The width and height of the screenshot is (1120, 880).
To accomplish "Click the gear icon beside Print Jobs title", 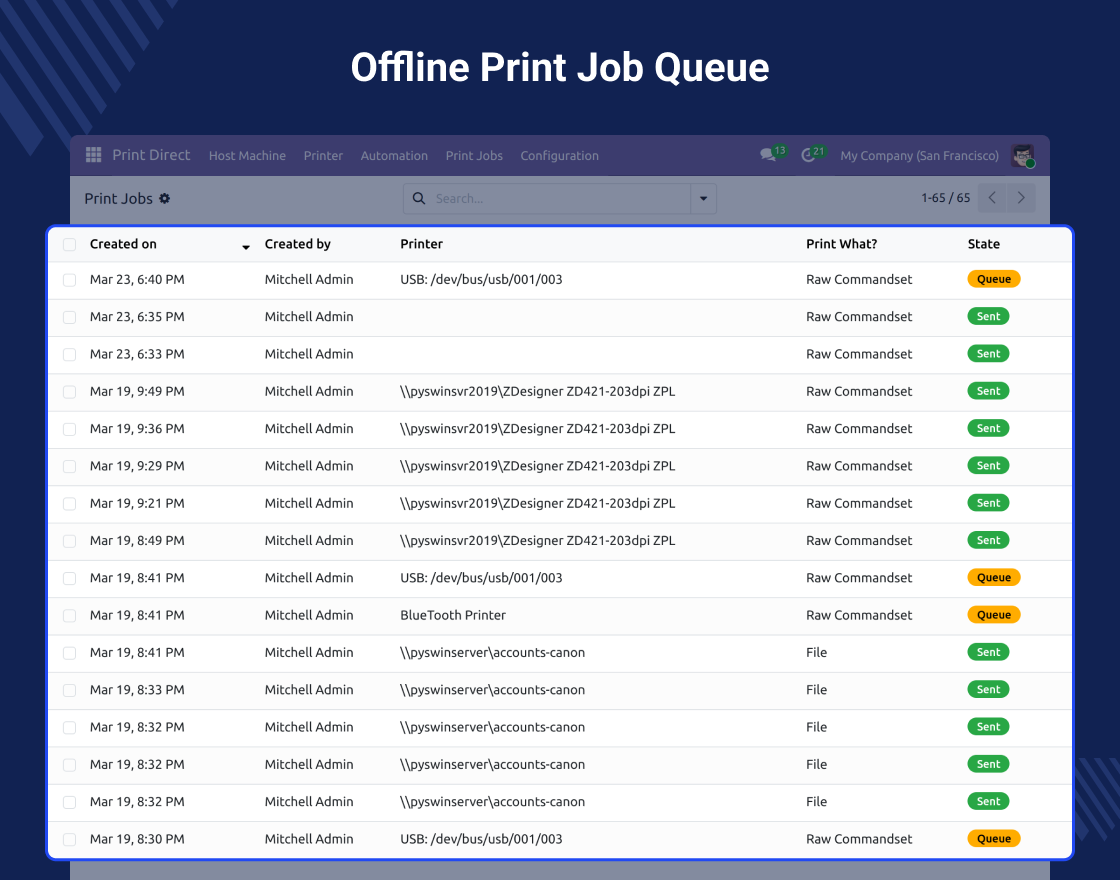I will [x=165, y=199].
